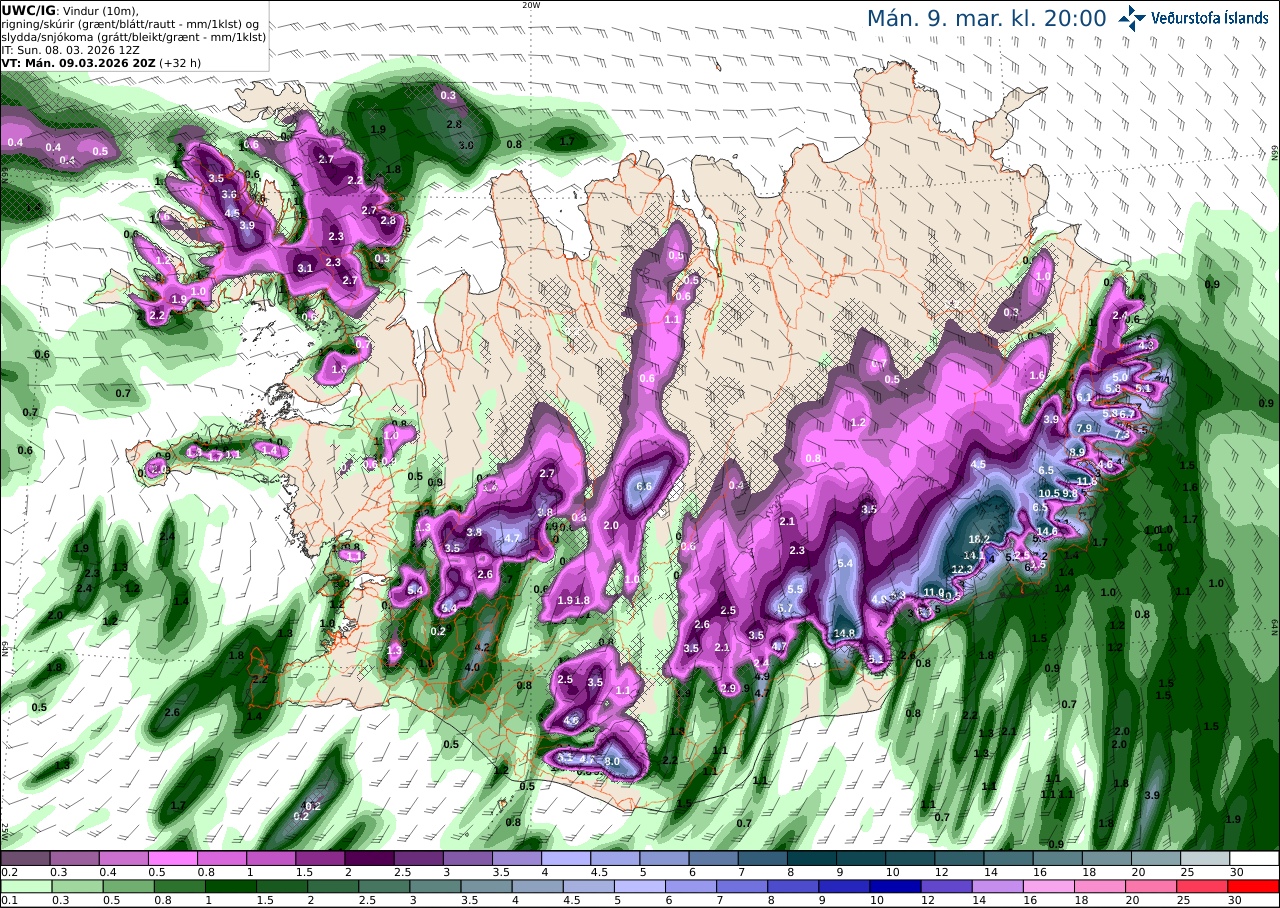The width and height of the screenshot is (1280, 908).
Task: Click the '11.8' value in the east
Action: point(1087,481)
